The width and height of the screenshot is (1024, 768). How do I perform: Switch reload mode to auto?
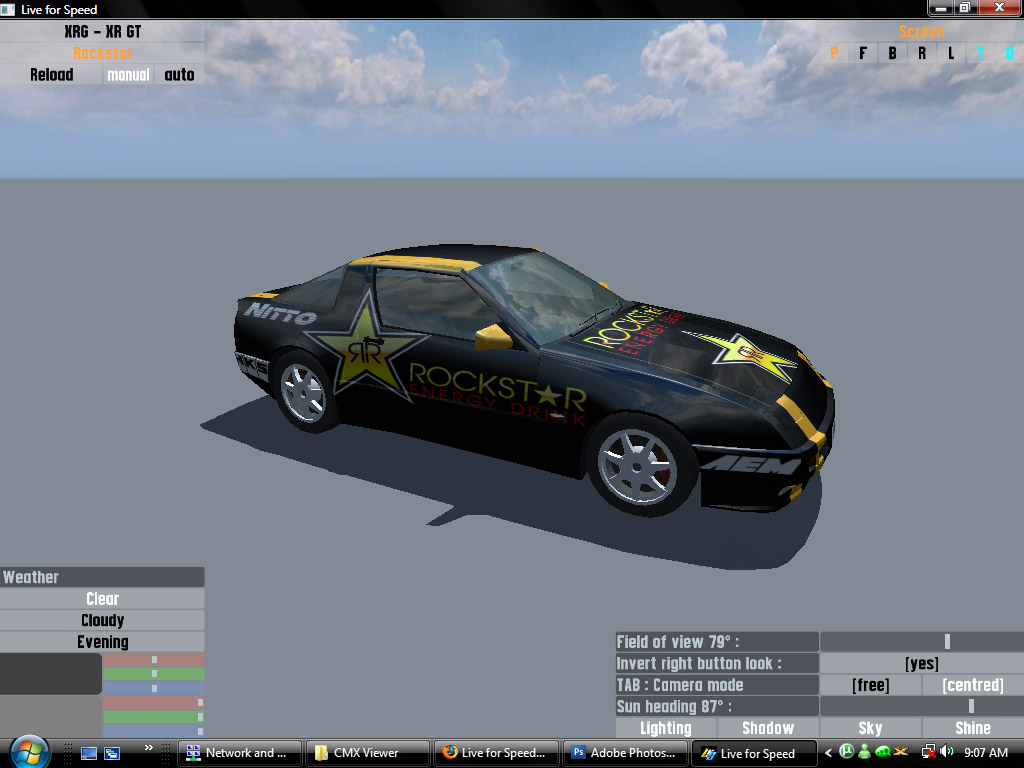(180, 74)
